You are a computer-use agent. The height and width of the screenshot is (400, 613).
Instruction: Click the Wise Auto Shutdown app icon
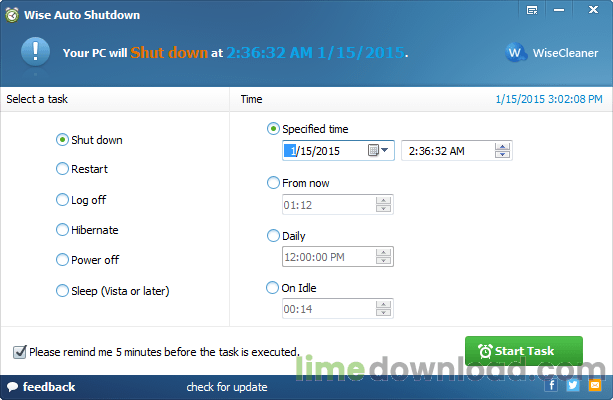coord(12,15)
